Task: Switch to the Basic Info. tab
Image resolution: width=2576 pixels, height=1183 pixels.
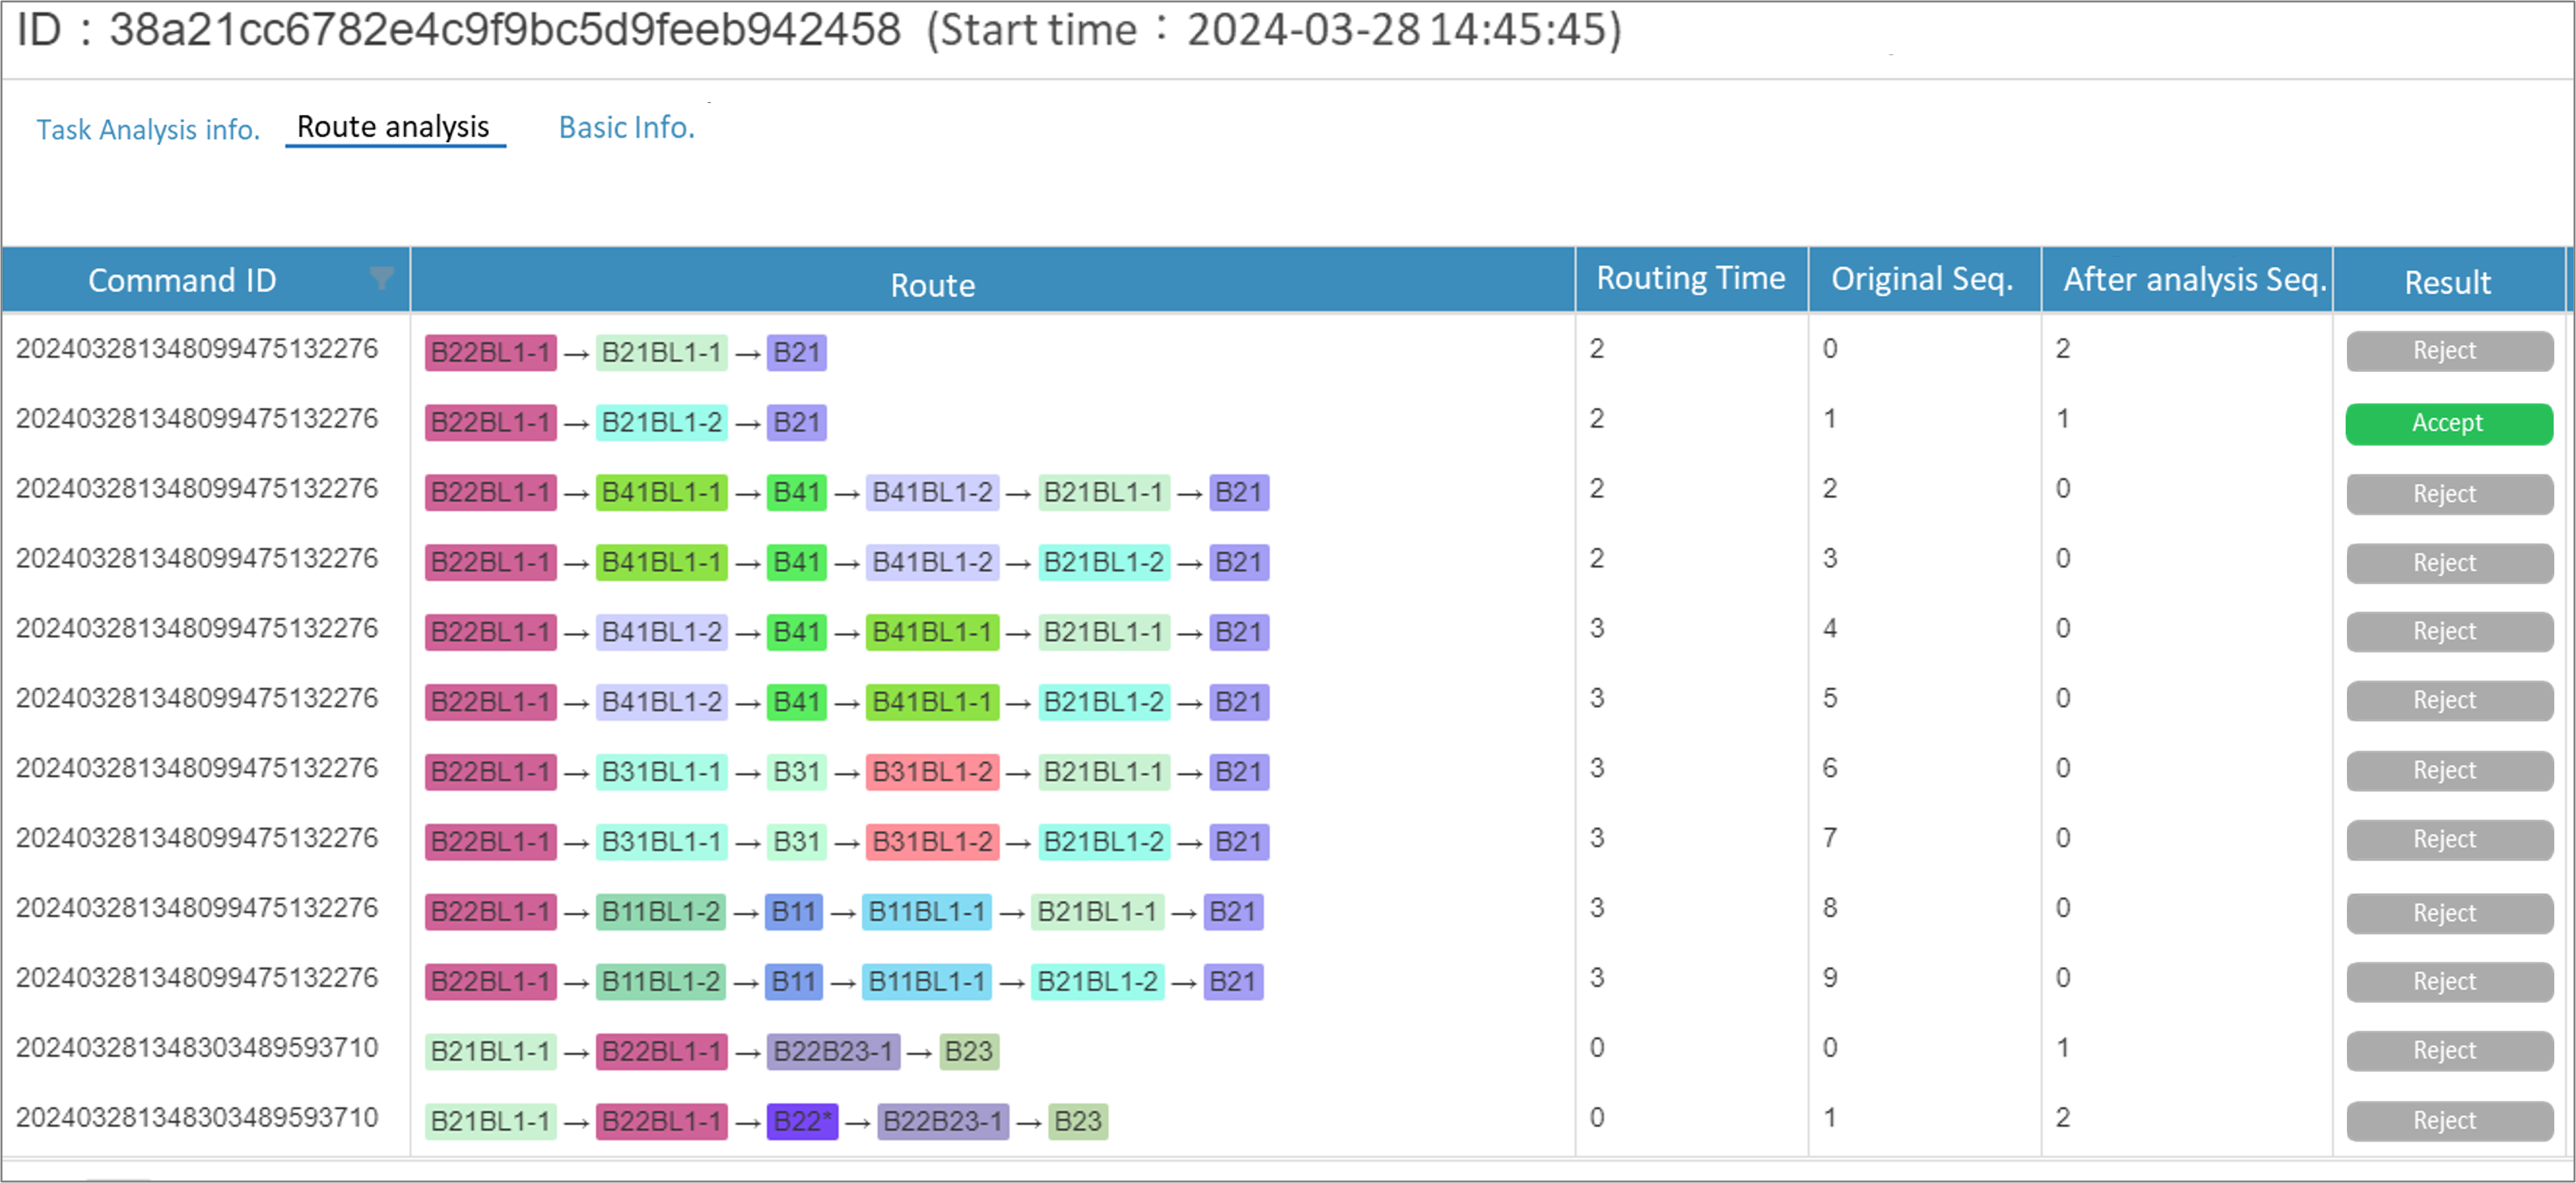Action: 626,128
